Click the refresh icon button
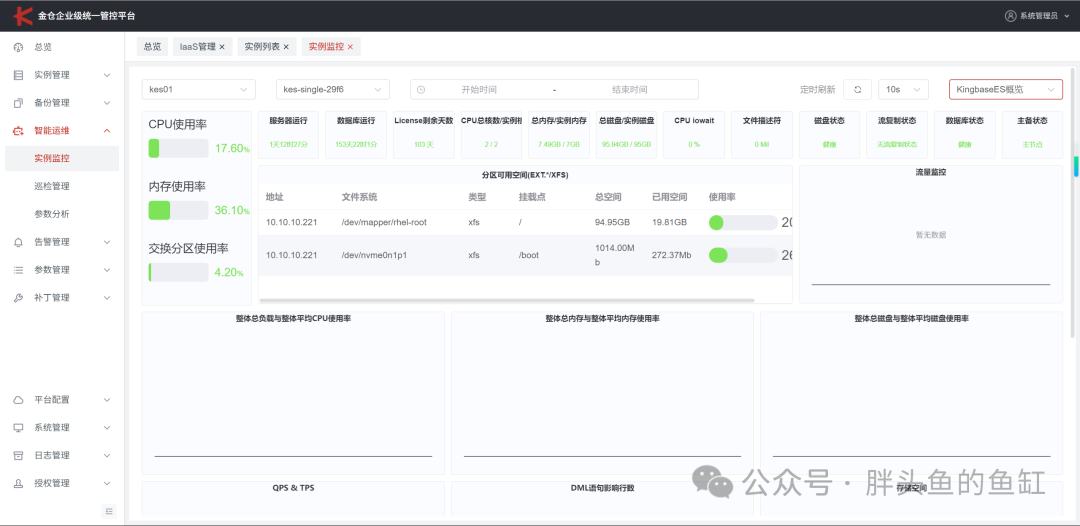 (858, 90)
